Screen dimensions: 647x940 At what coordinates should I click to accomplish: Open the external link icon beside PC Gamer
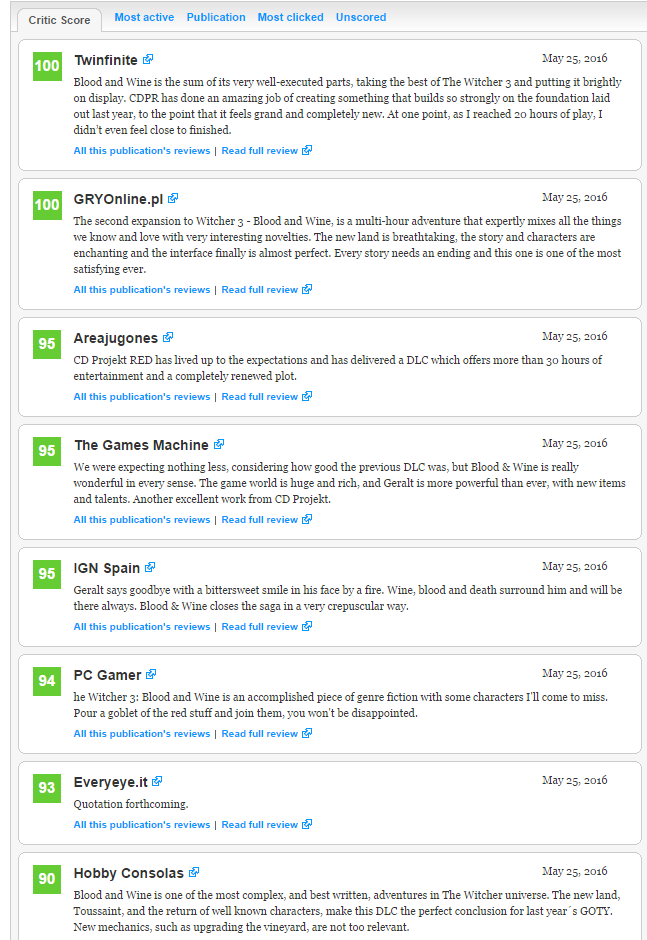coord(151,674)
